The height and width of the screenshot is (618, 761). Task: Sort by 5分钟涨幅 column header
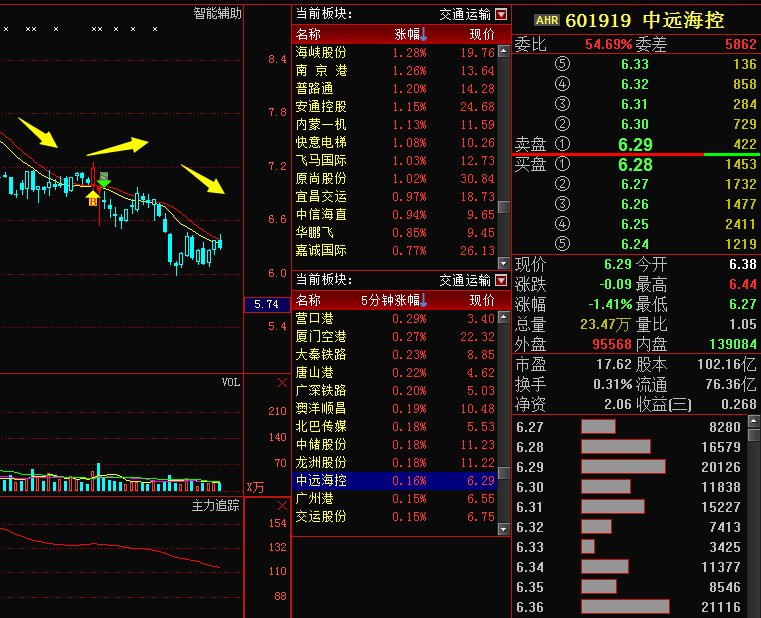(394, 300)
